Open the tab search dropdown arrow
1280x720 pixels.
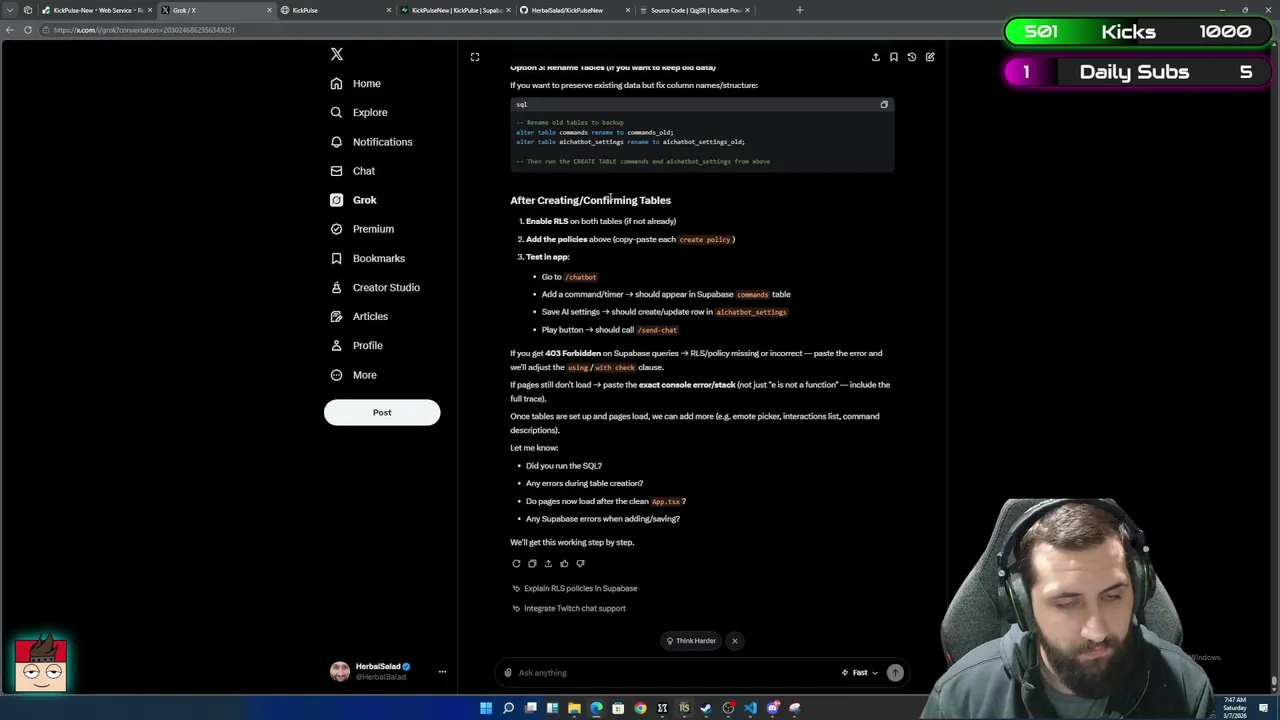10,10
